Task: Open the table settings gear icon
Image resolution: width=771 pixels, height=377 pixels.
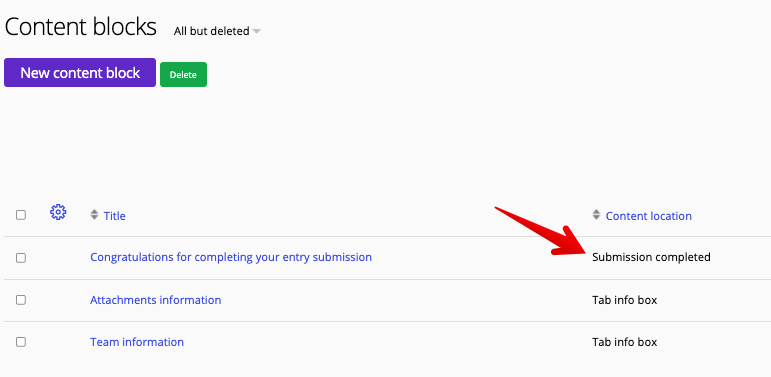Action: coord(58,212)
